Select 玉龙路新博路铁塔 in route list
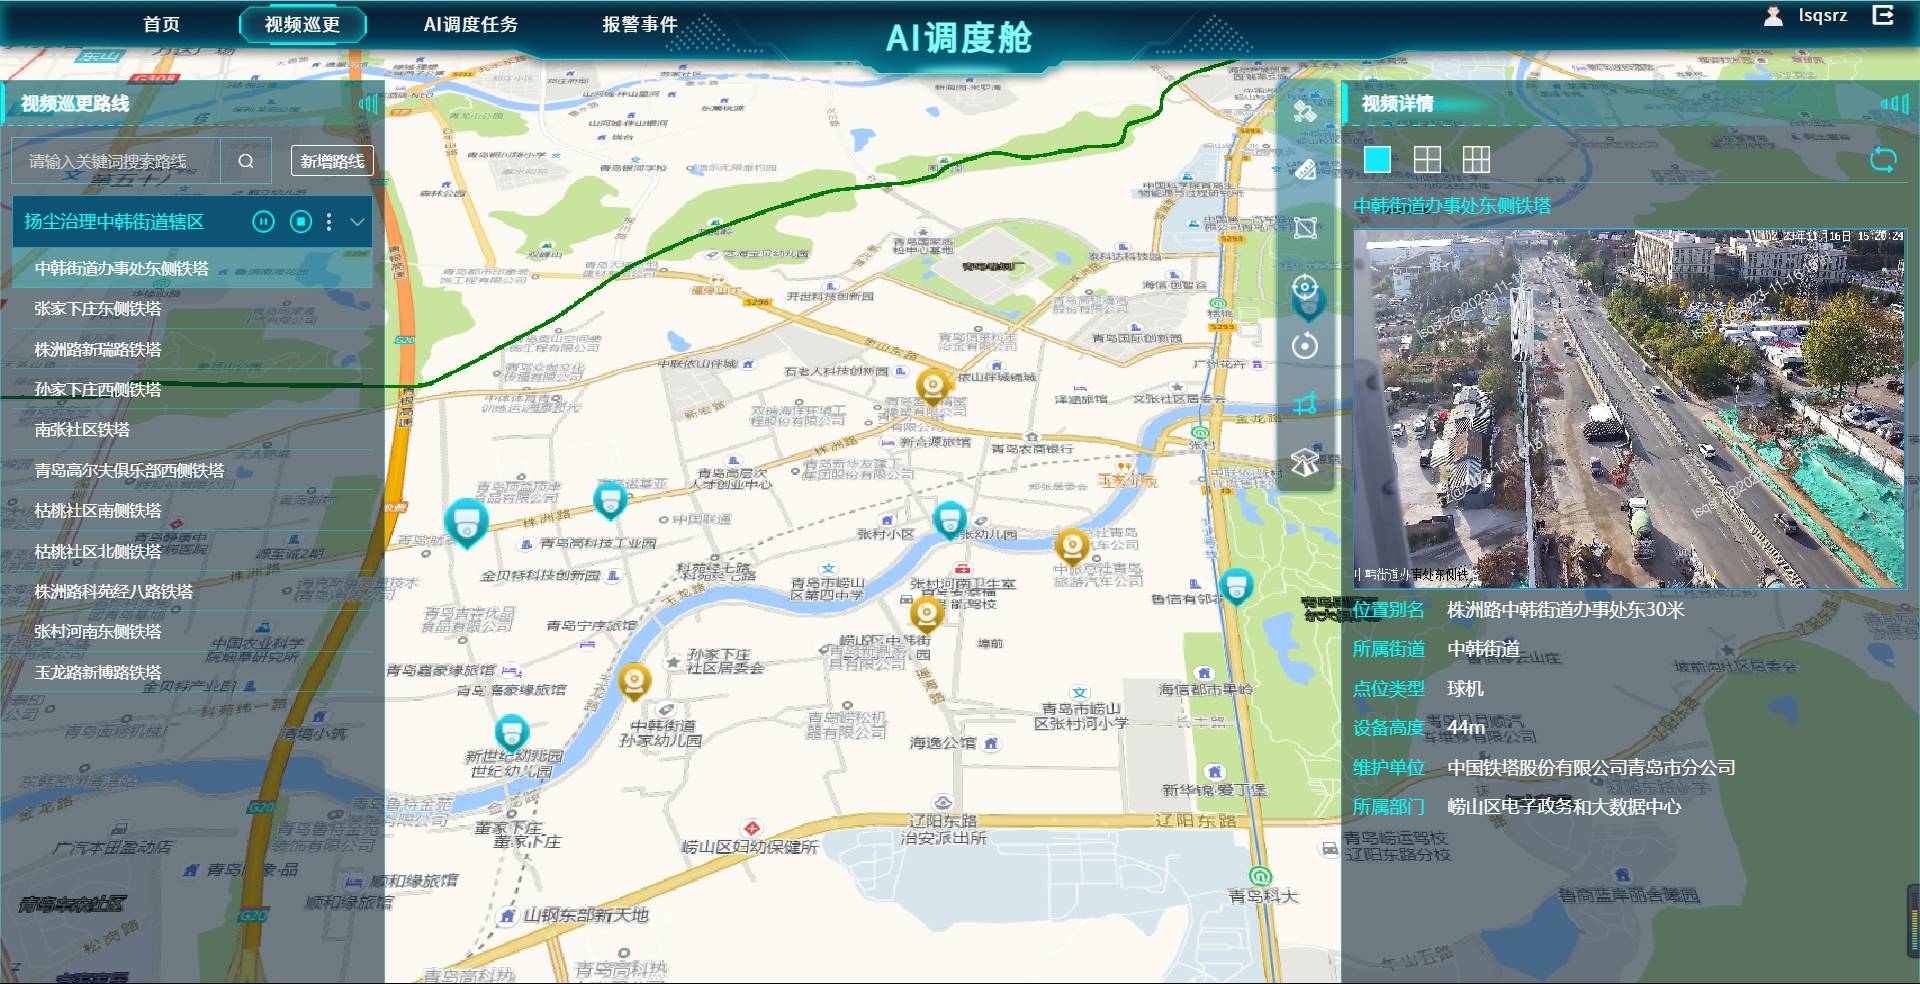This screenshot has width=1920, height=984. [x=191, y=672]
